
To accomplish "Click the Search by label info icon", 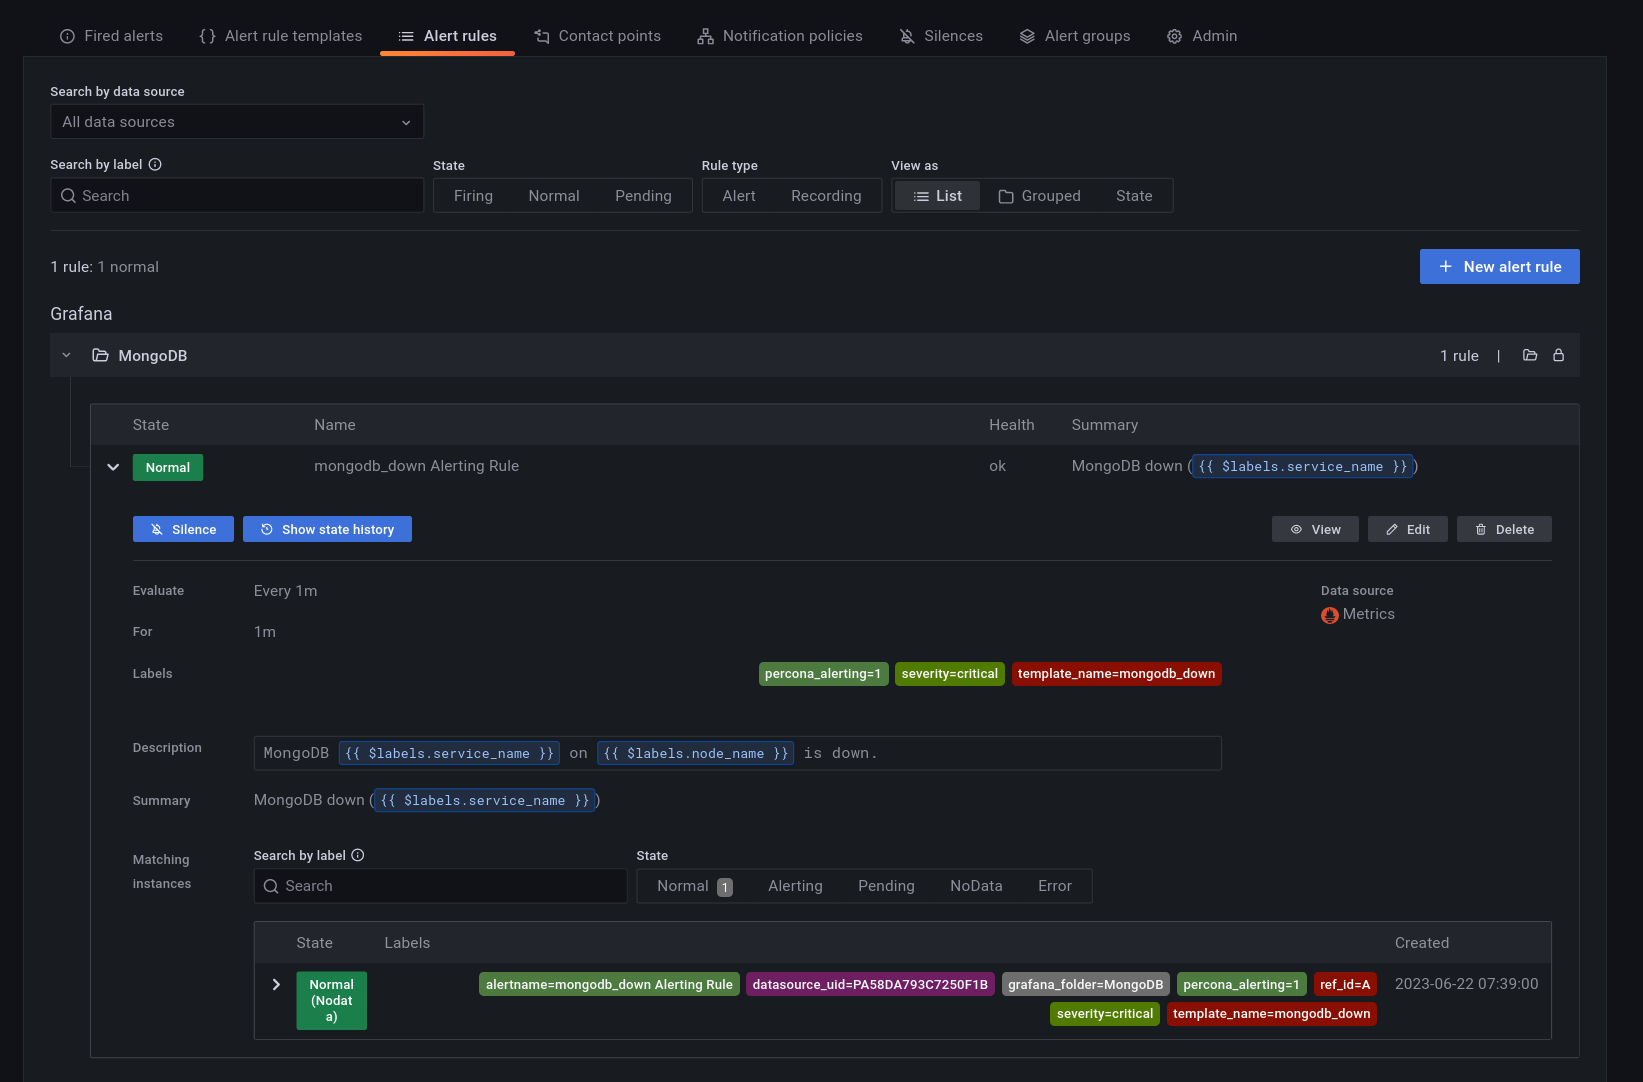I will point(155,164).
